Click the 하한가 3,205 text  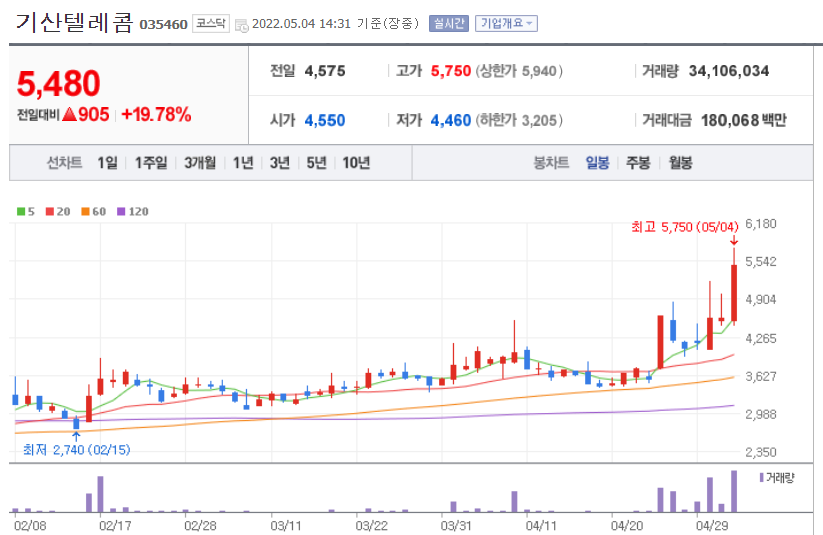point(519,120)
